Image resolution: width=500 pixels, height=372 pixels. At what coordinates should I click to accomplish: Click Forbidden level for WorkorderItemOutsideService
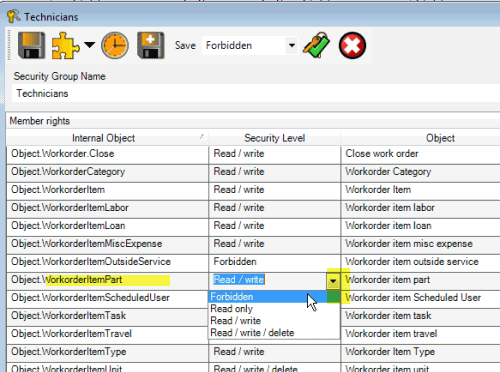[x=275, y=262]
